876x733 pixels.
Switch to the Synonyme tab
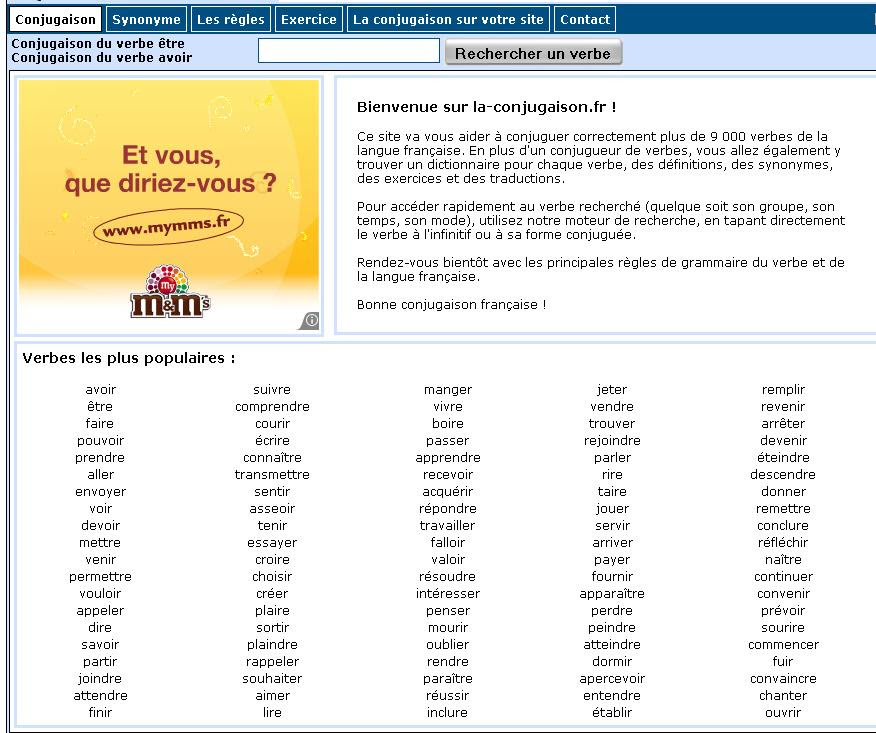tap(146, 20)
